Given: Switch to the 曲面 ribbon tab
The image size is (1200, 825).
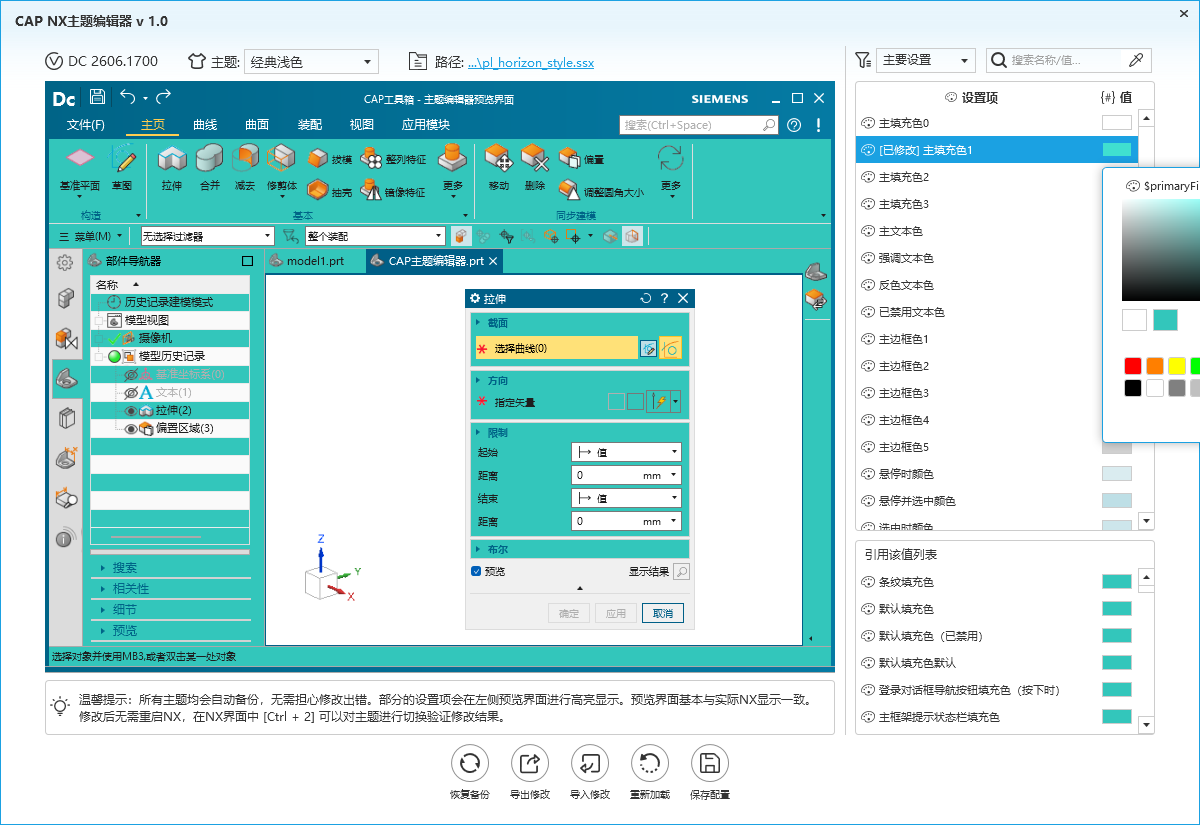Looking at the screenshot, I should coord(257,125).
